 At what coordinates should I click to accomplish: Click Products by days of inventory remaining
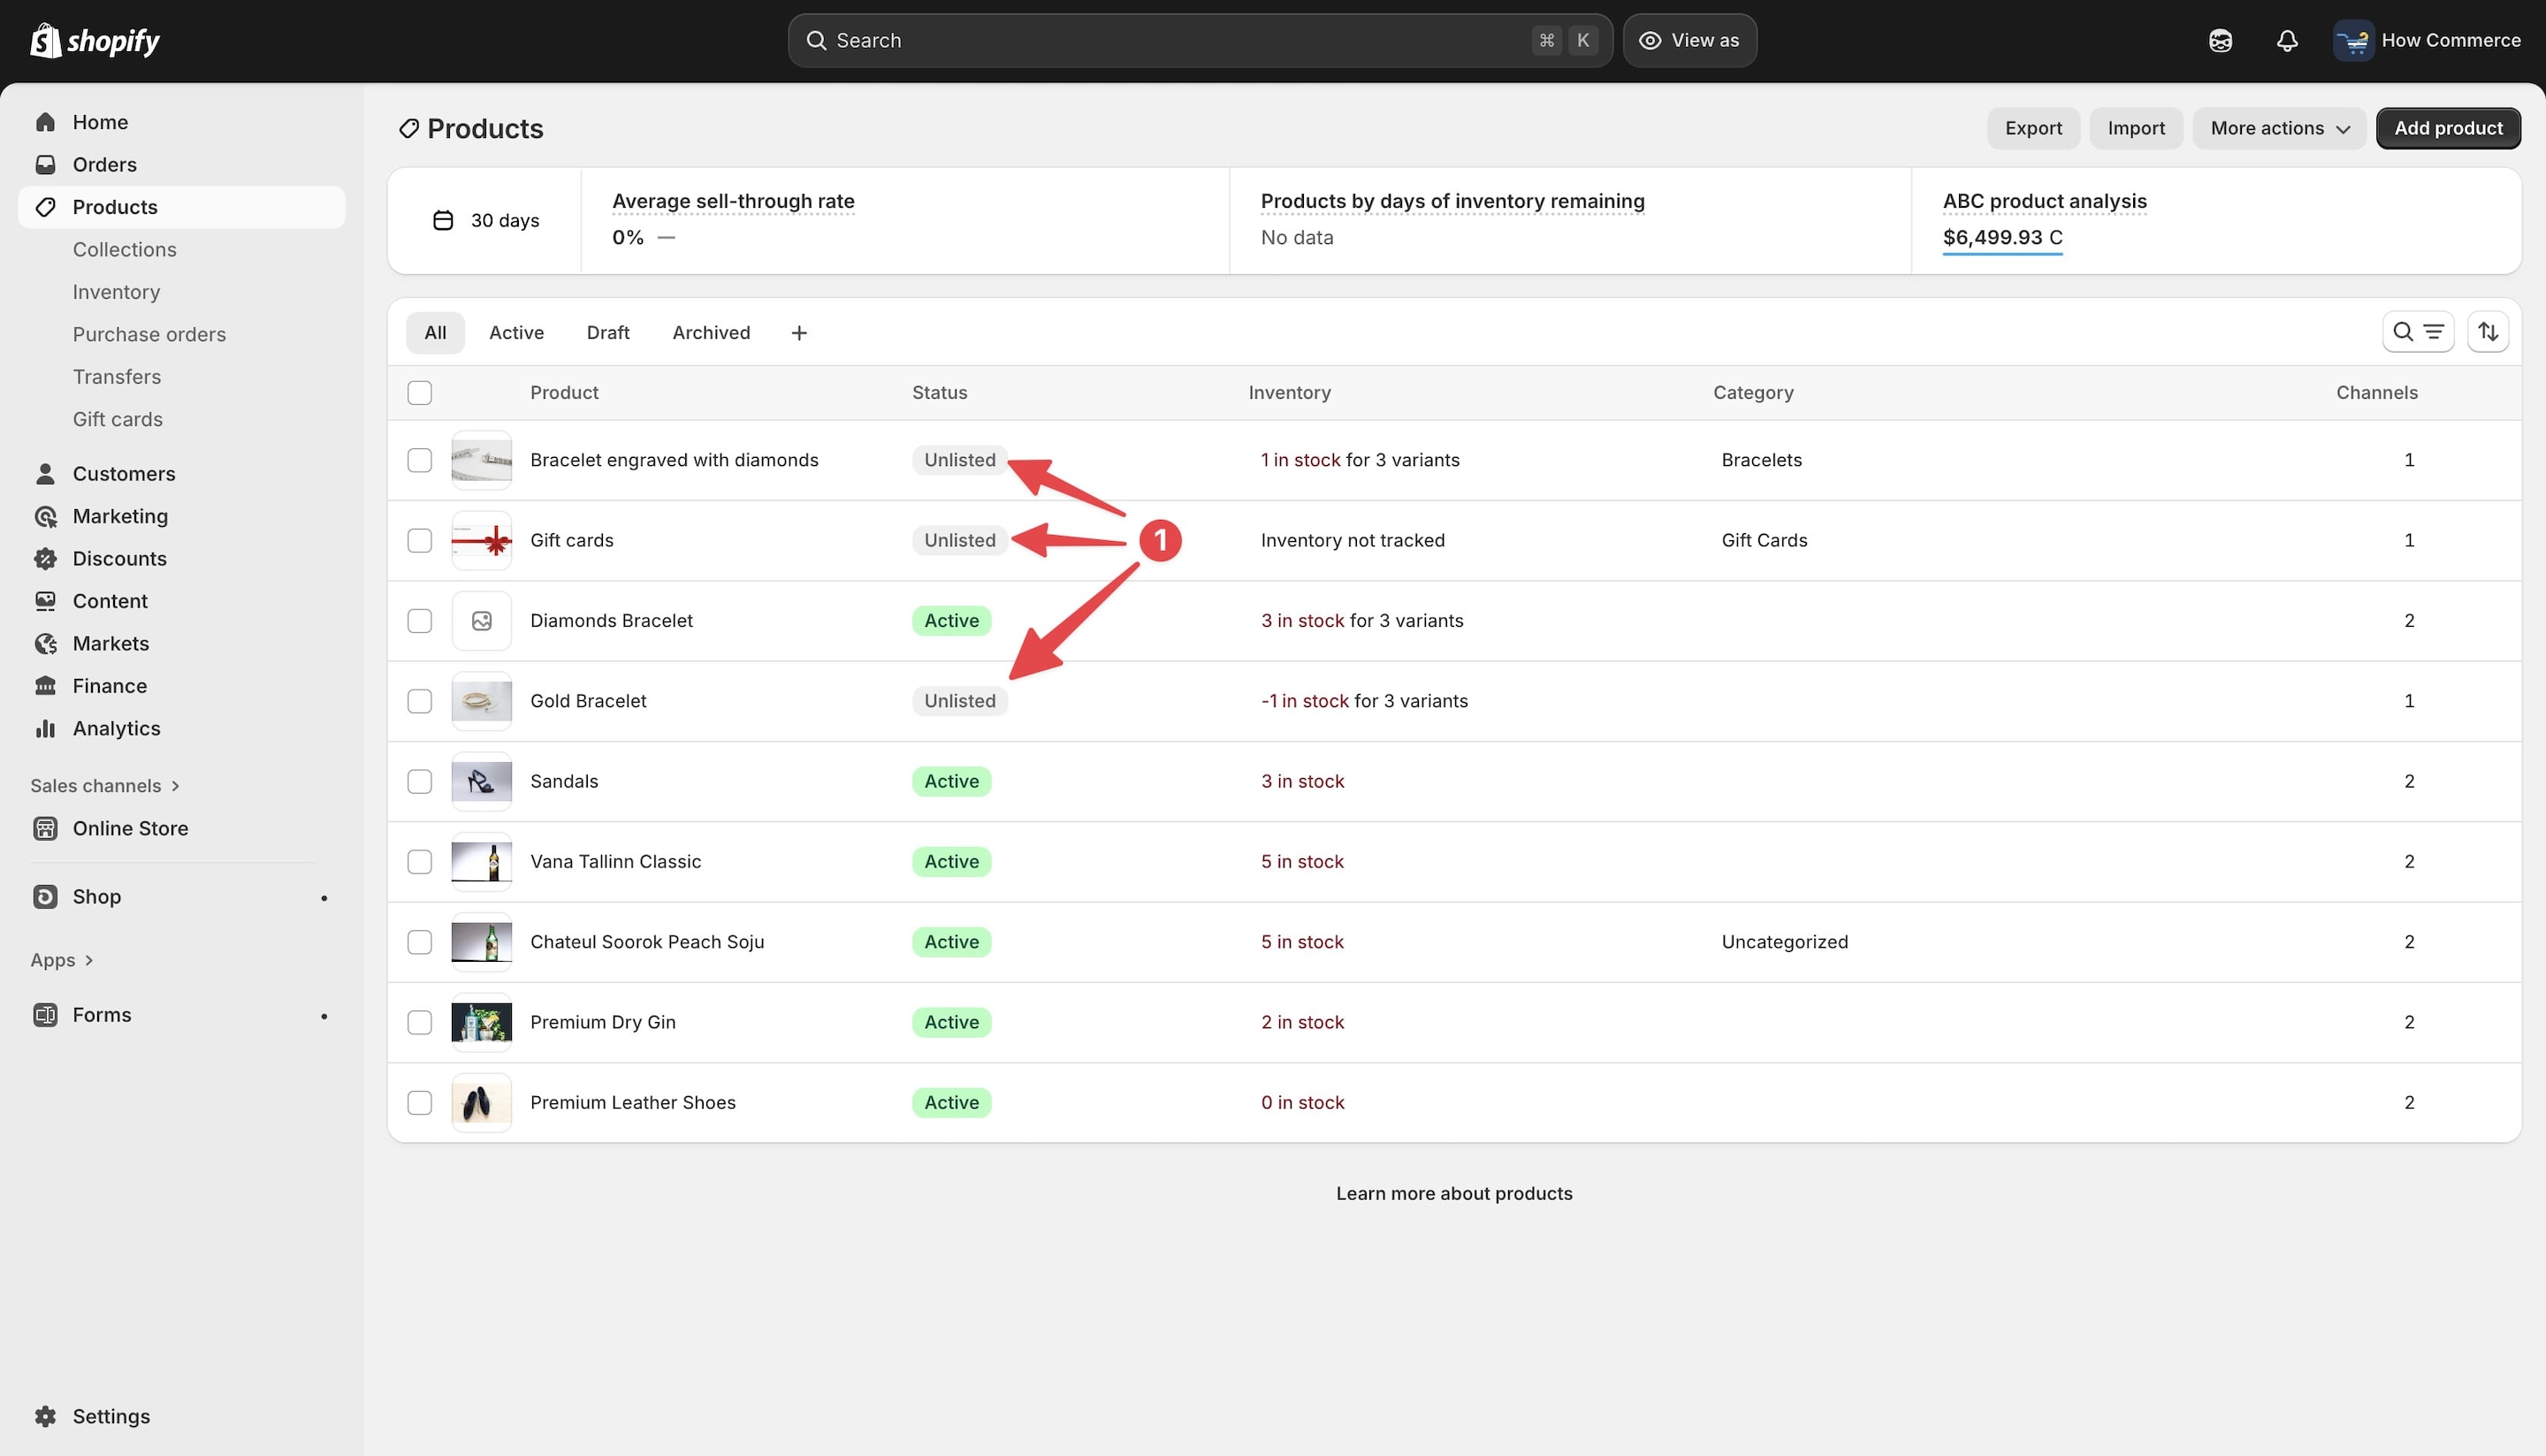[x=1452, y=202]
